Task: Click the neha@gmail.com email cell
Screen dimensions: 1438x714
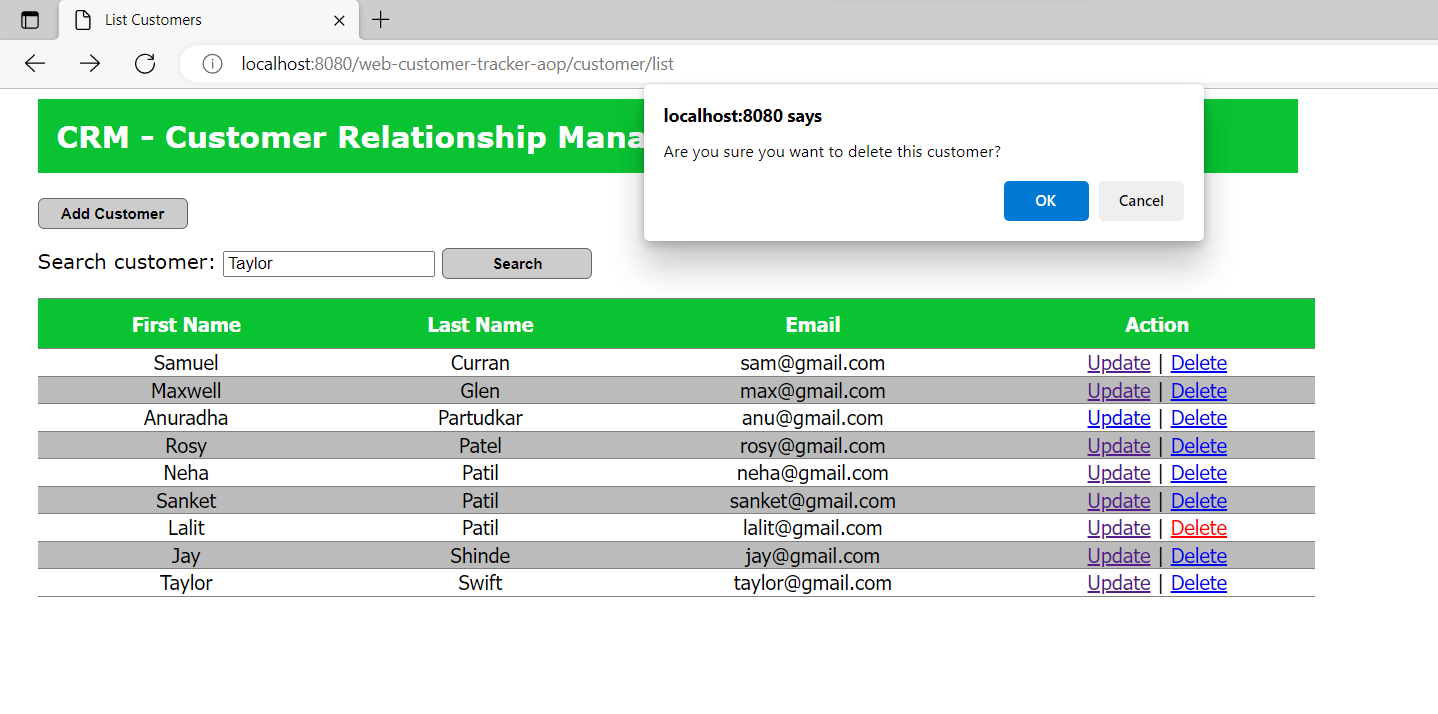Action: click(x=813, y=473)
